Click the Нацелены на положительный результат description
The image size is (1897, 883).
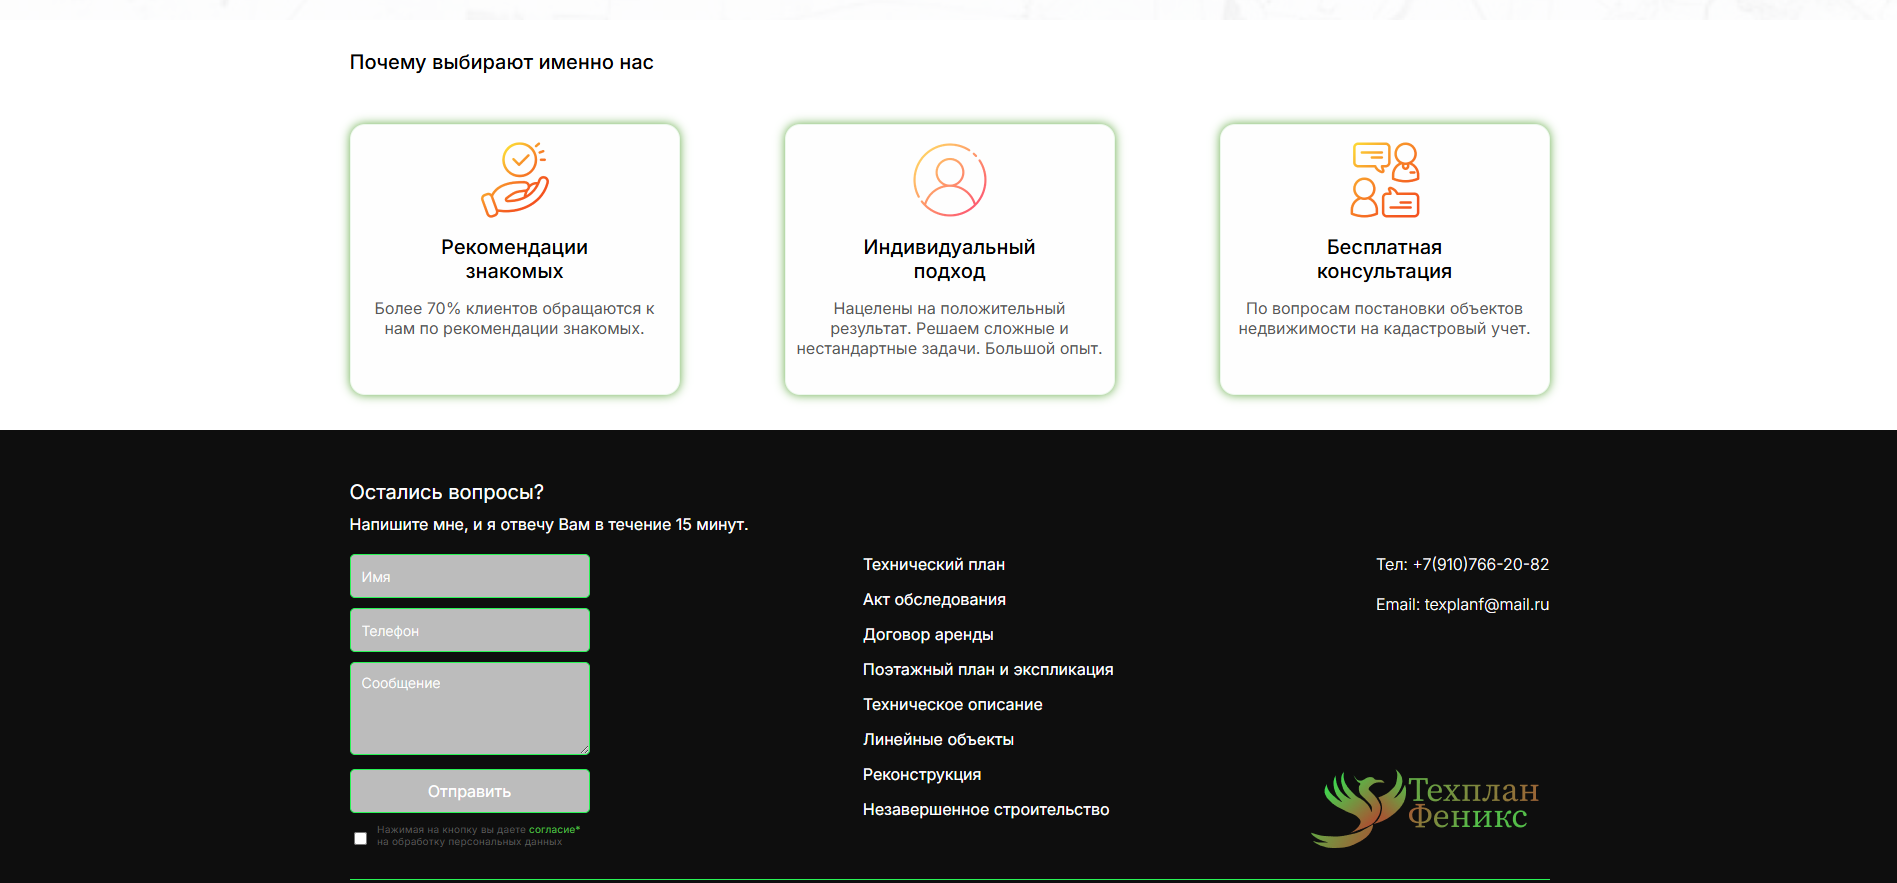[950, 328]
